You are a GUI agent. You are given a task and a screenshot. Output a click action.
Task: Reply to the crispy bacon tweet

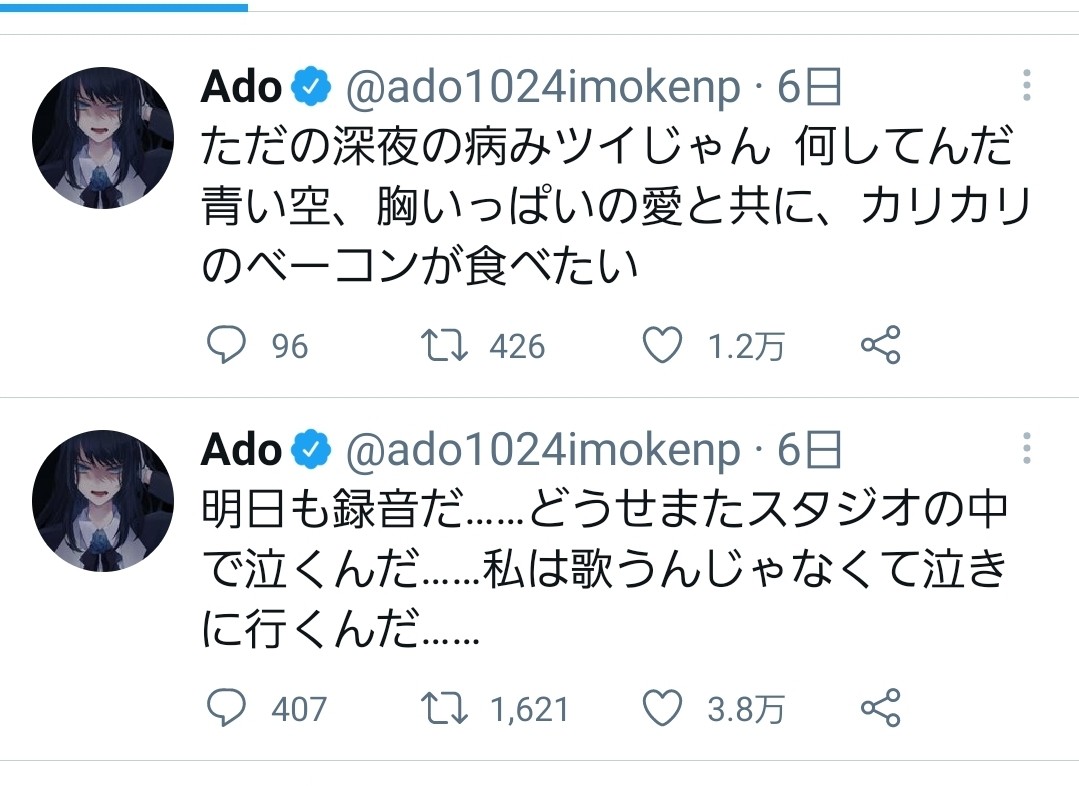coord(226,346)
